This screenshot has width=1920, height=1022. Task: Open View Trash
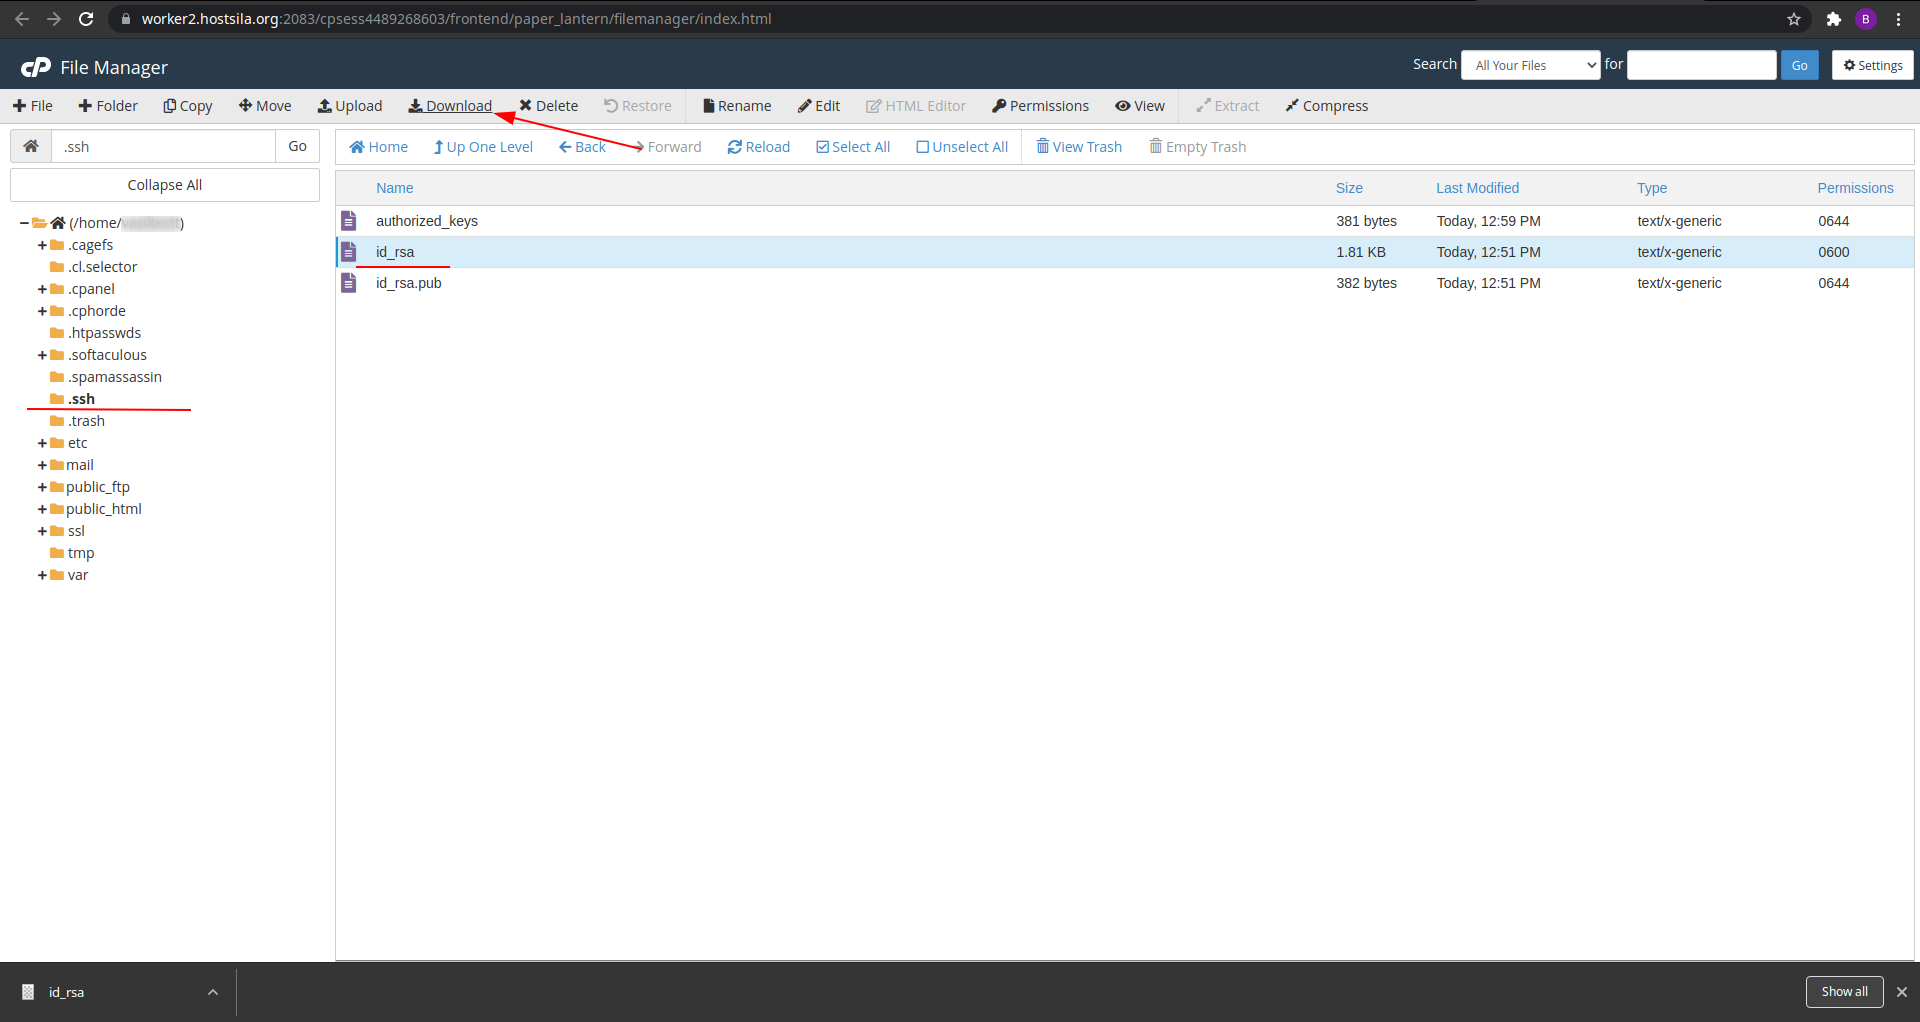click(1079, 147)
